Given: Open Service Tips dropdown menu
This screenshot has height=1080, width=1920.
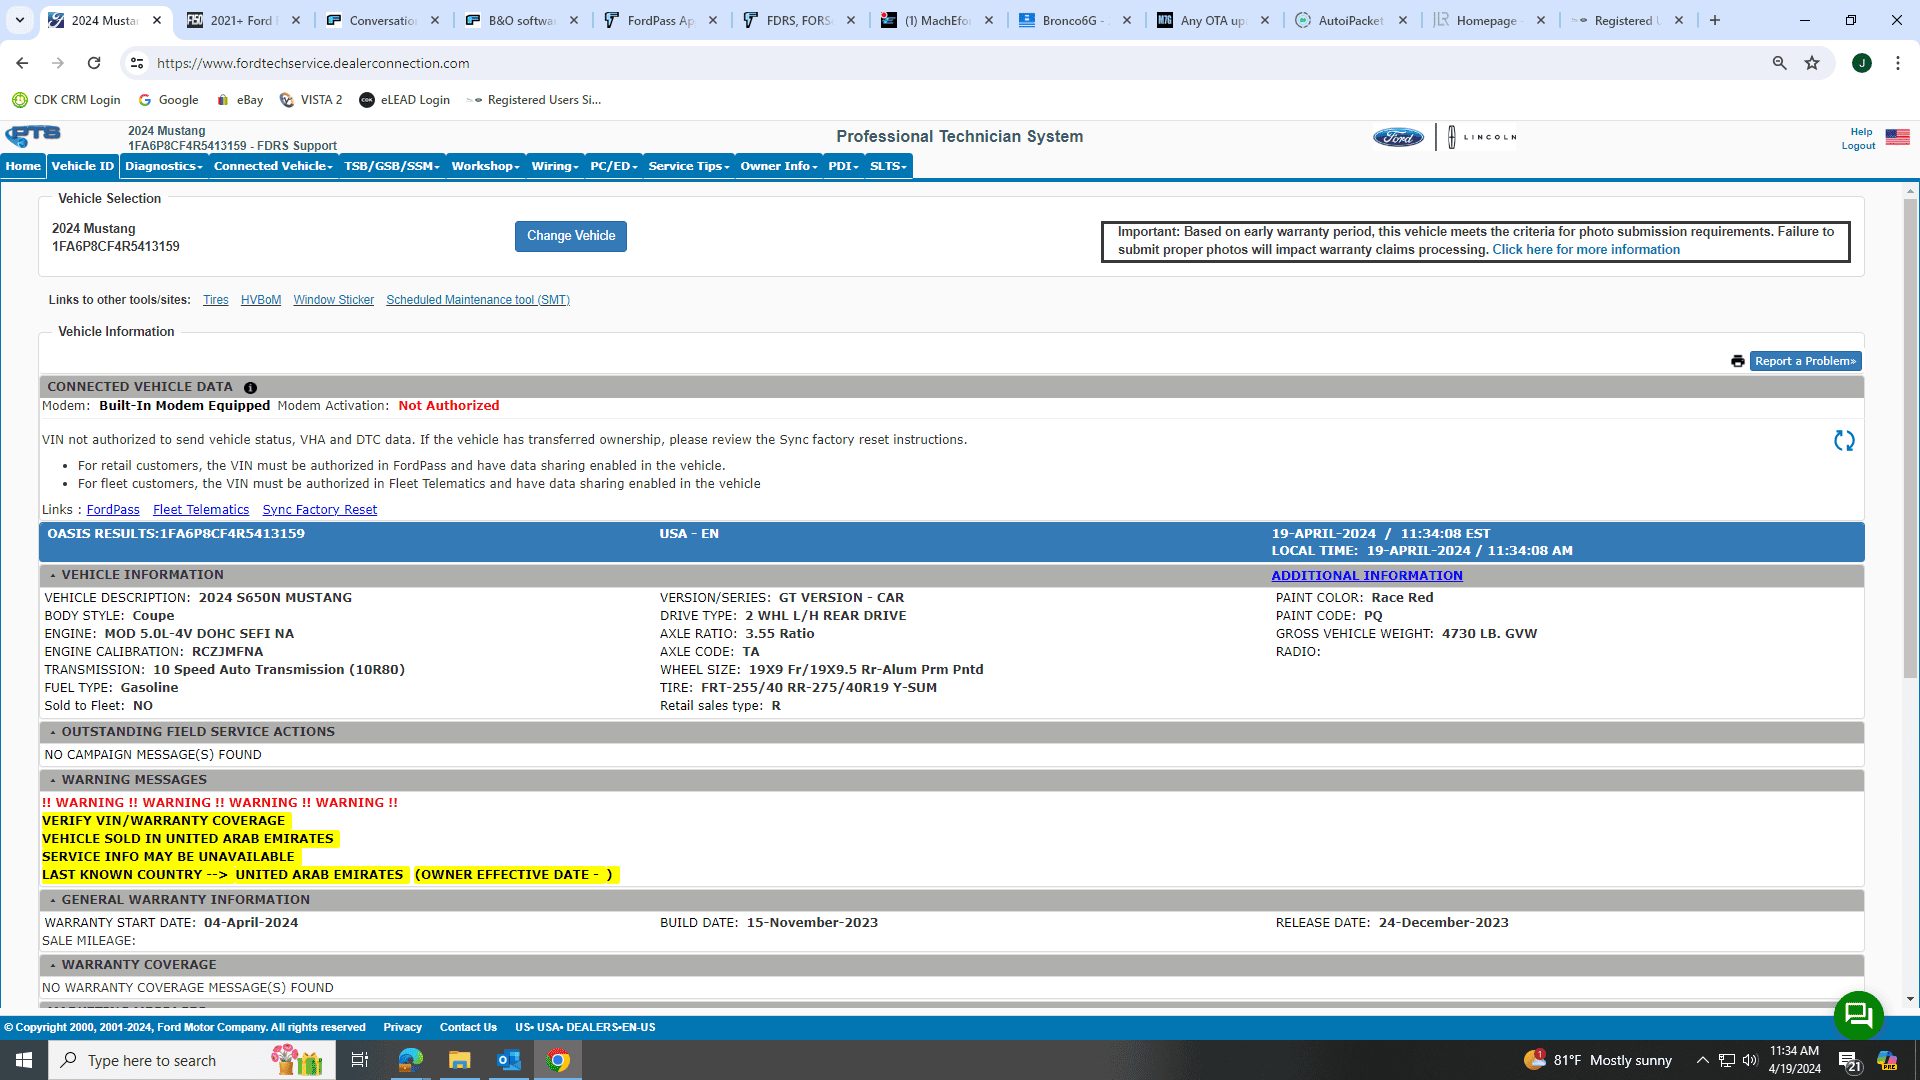Looking at the screenshot, I should [689, 166].
